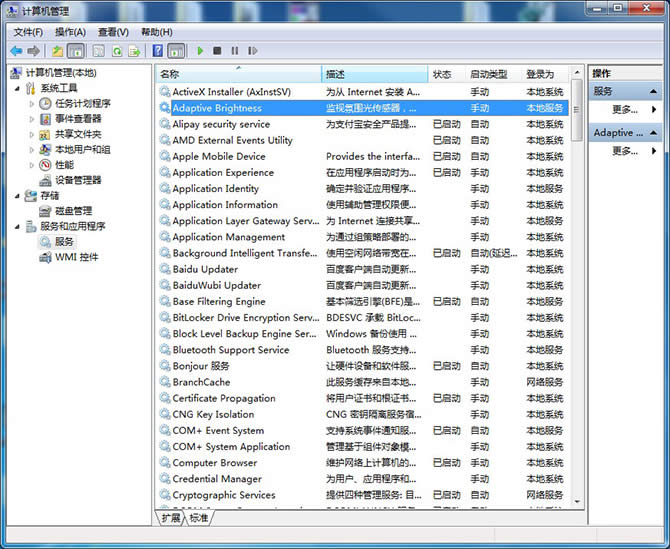Screen dimensions: 670x549
Task: Open the 操作(A) menu
Action: click(x=70, y=32)
